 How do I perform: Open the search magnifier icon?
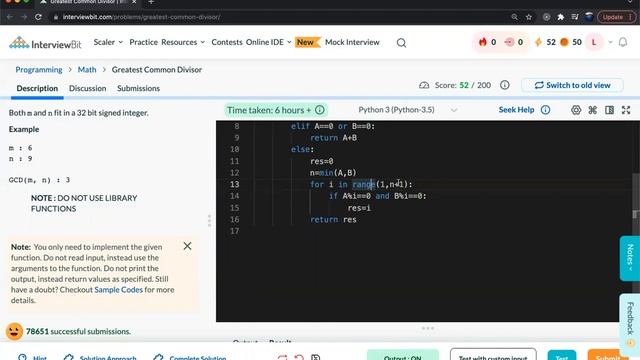[401, 43]
